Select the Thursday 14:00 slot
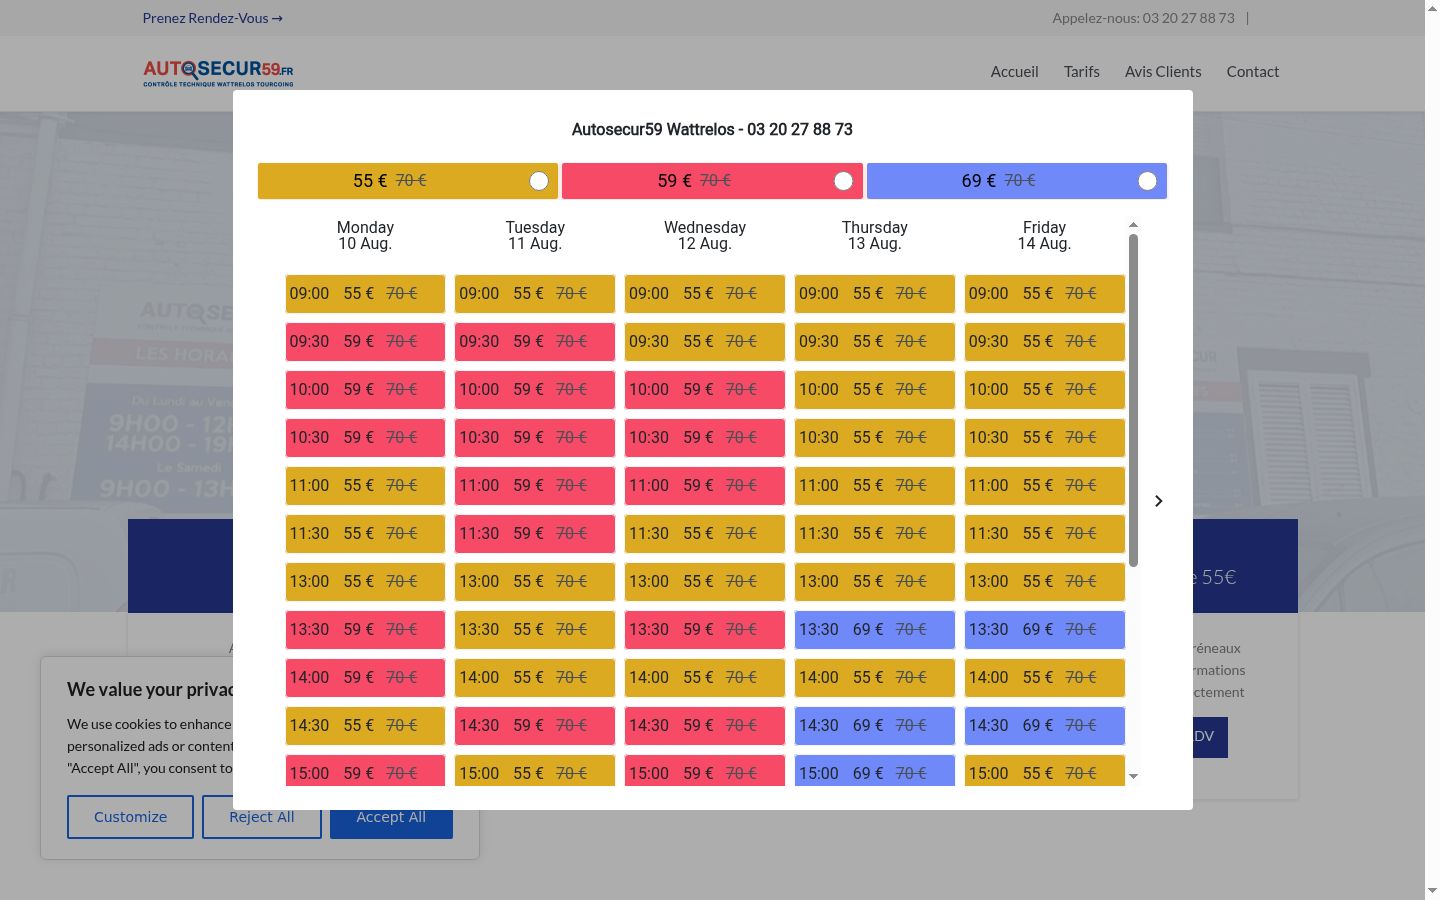Screen dimensions: 1440x900 click(875, 678)
